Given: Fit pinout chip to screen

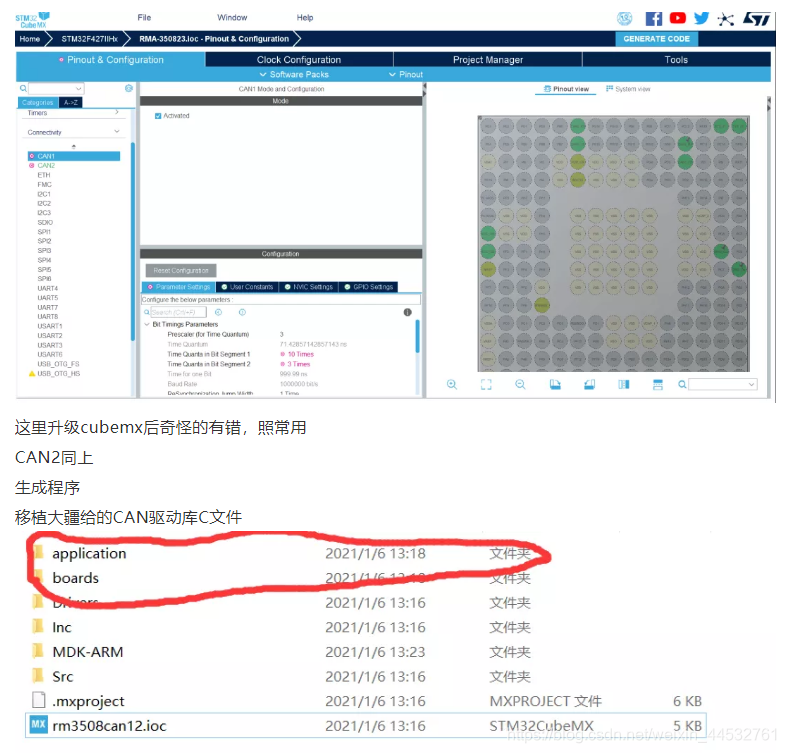Looking at the screenshot, I should tap(486, 385).
